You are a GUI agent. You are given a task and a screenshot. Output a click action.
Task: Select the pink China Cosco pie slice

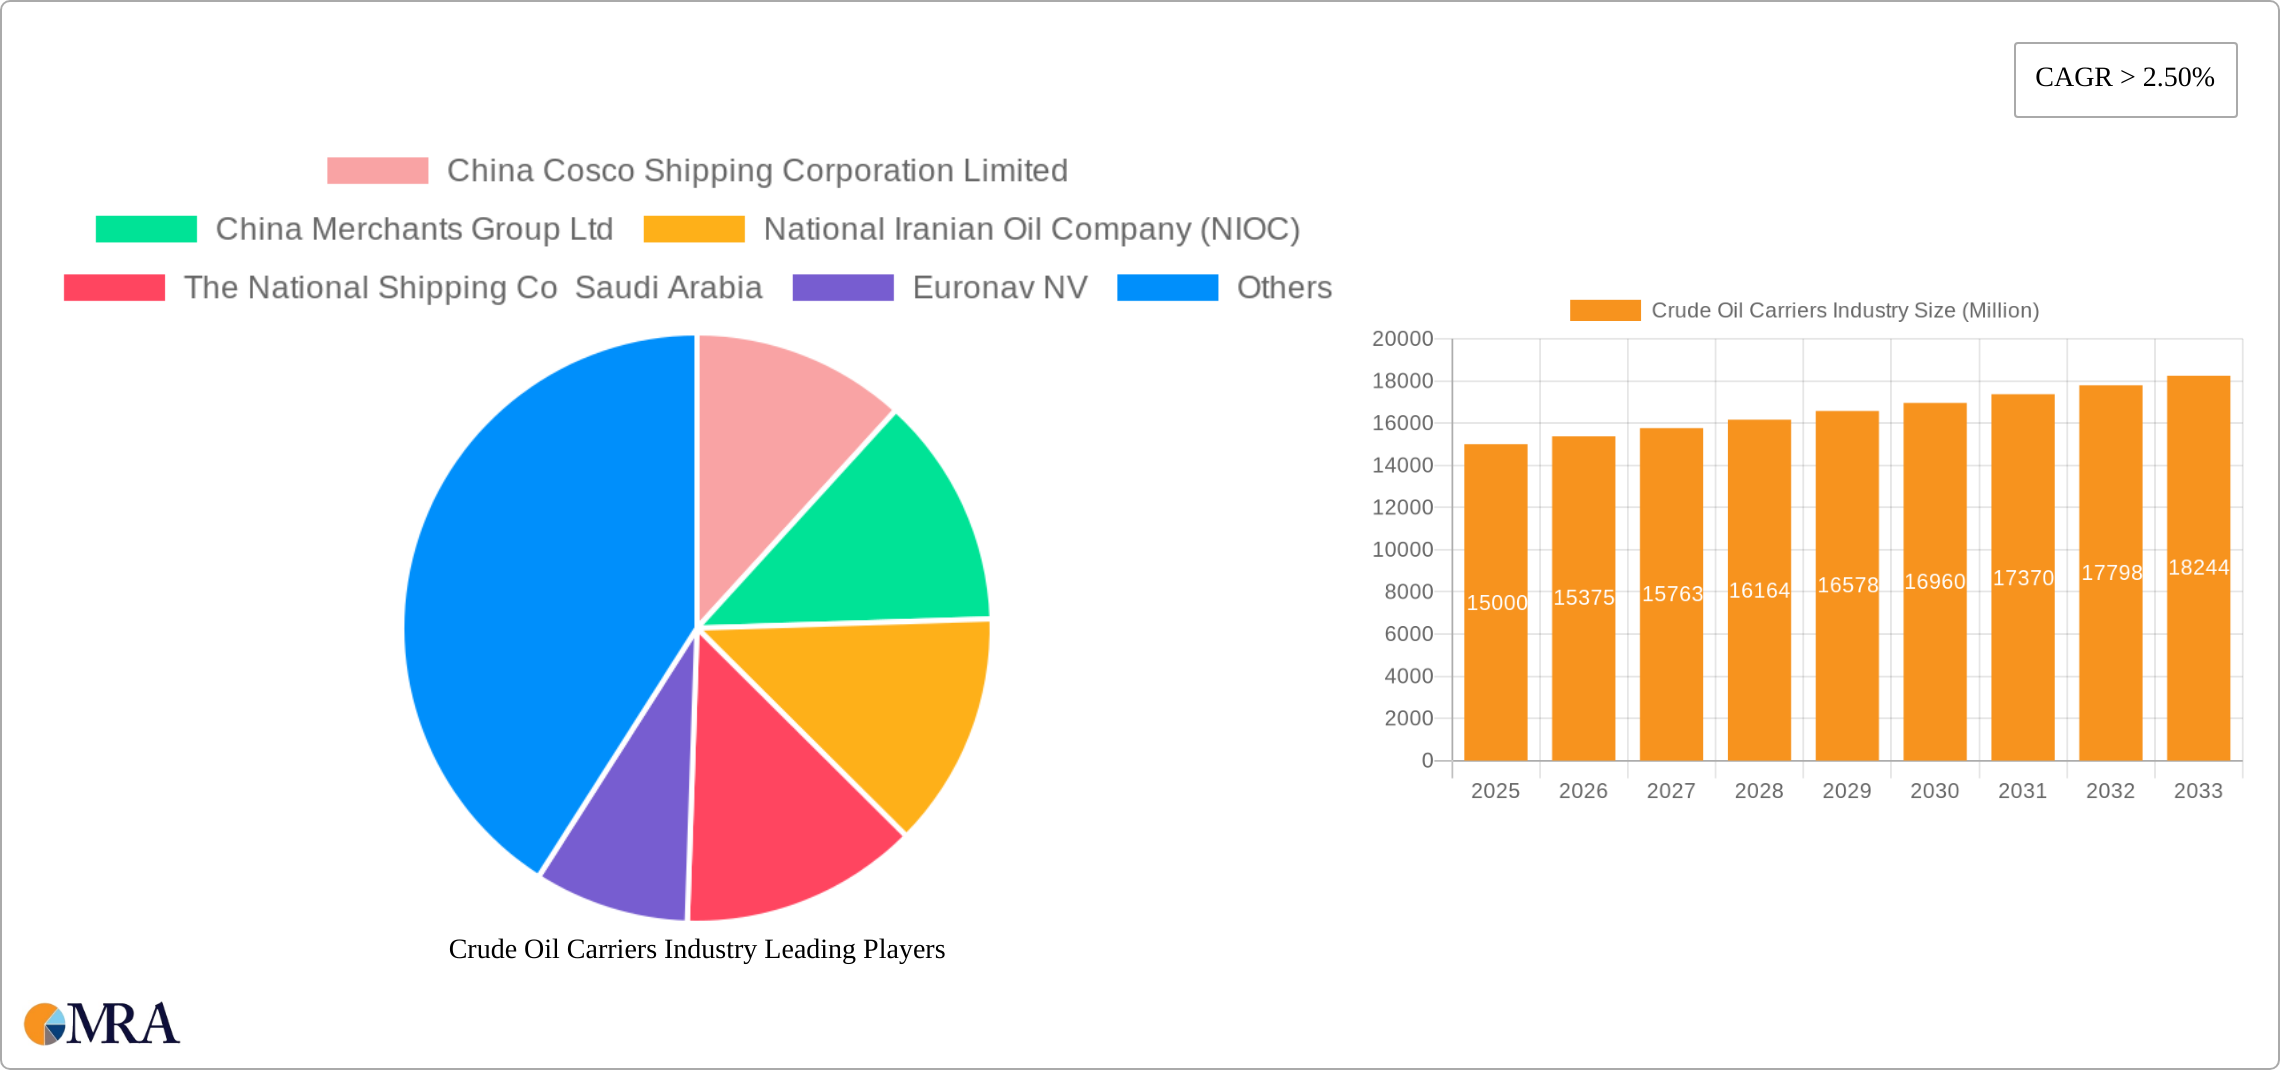(780, 440)
